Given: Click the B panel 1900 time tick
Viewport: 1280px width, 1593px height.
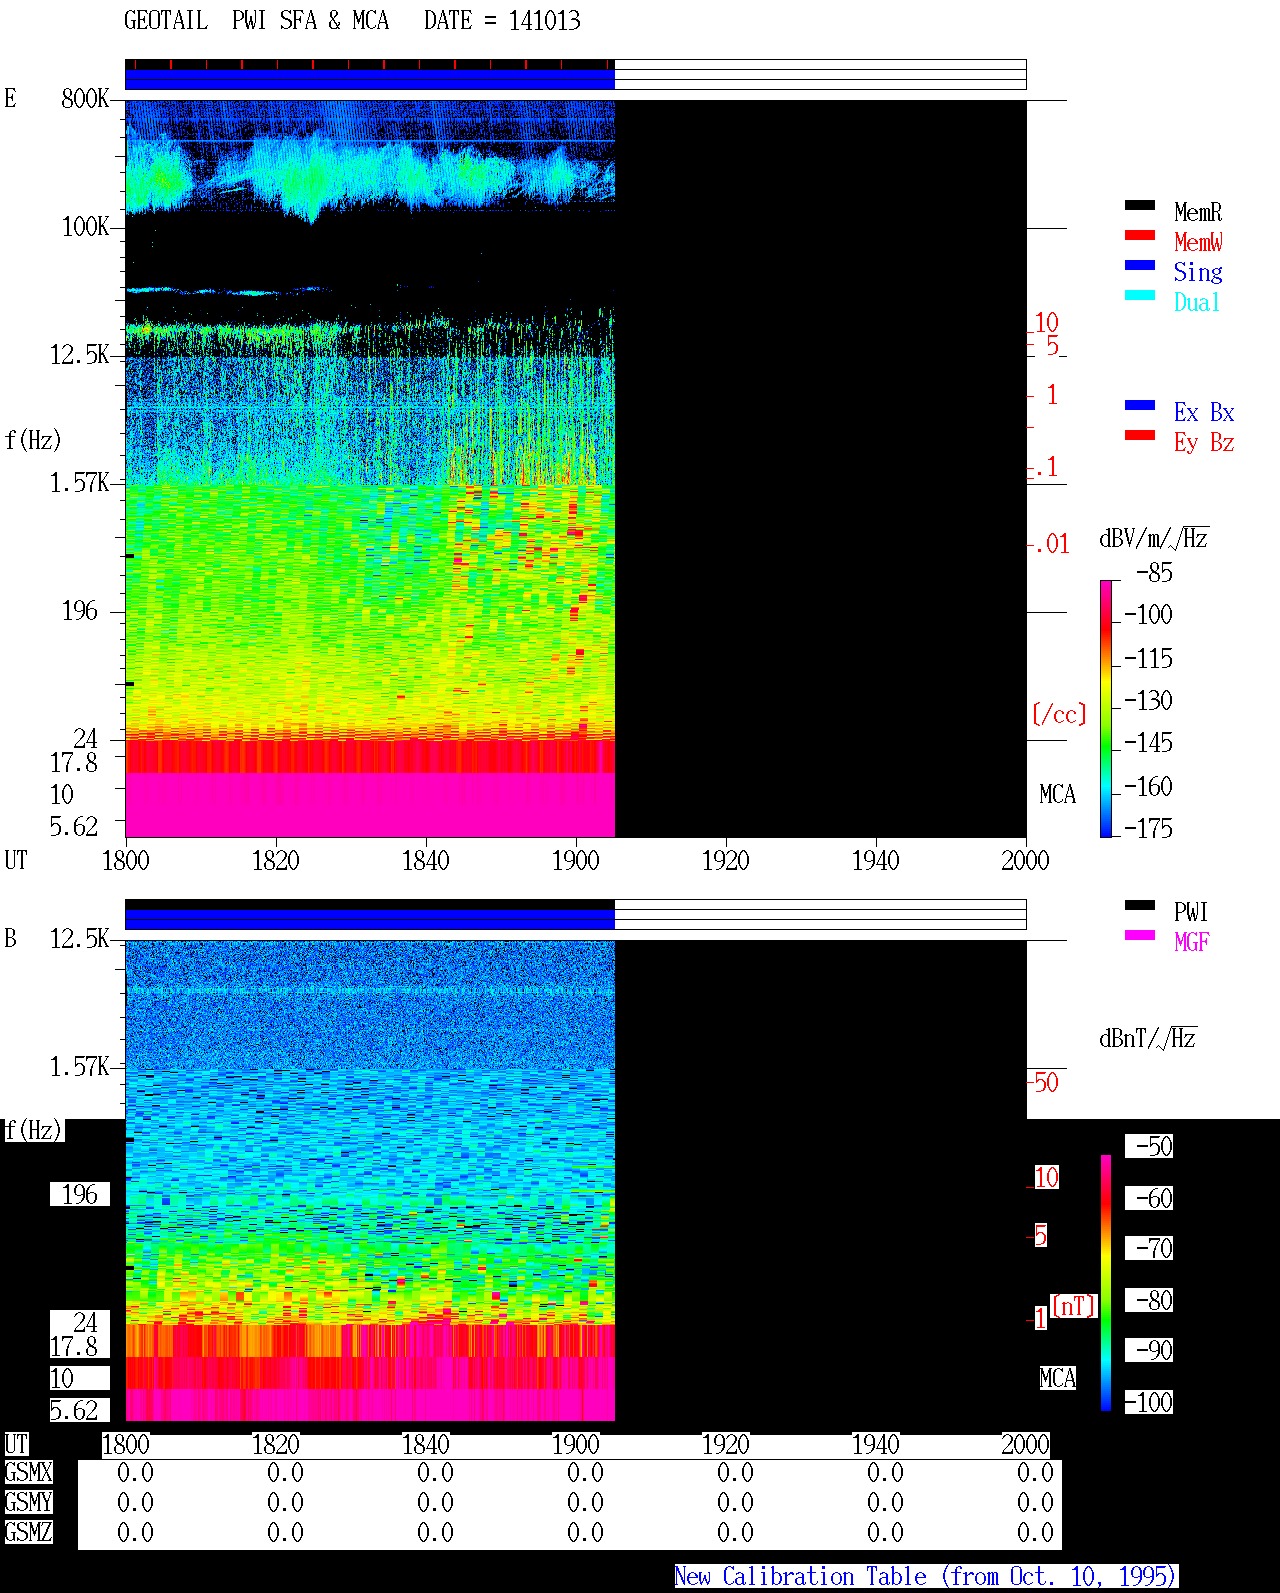Looking at the screenshot, I should pyautogui.click(x=576, y=1444).
